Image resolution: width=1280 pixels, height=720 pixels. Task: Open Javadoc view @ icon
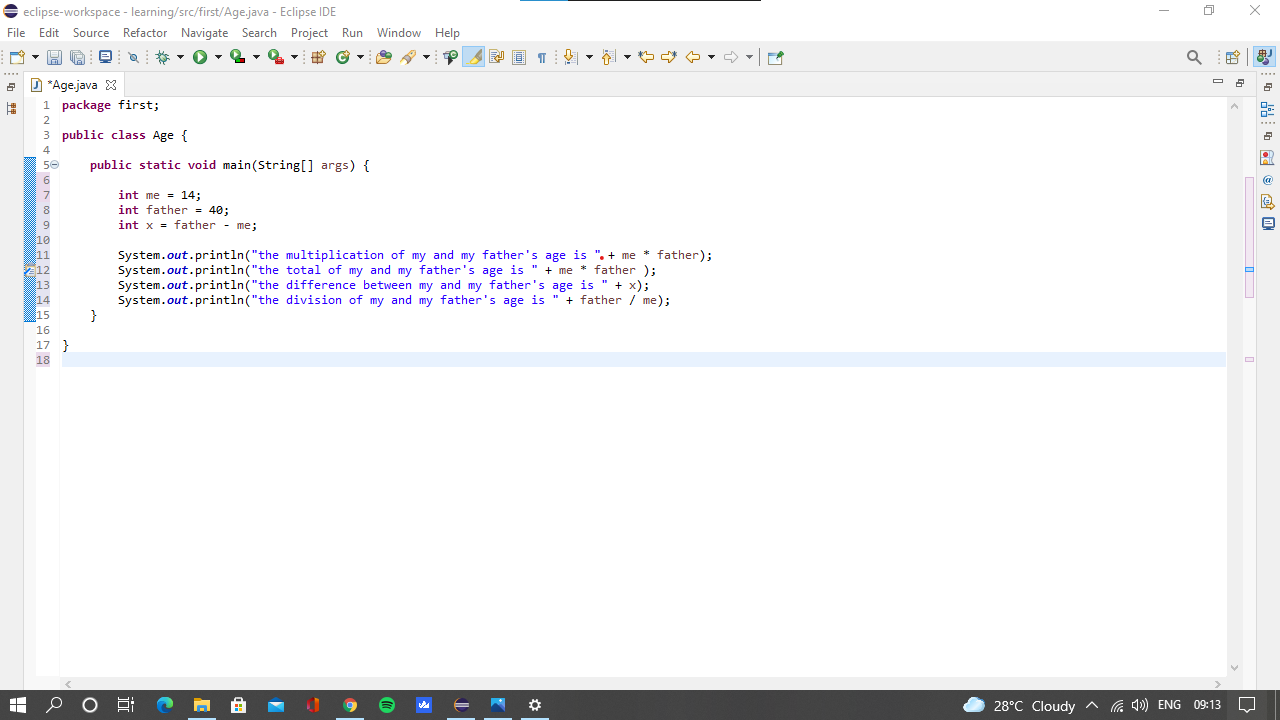(x=1268, y=180)
